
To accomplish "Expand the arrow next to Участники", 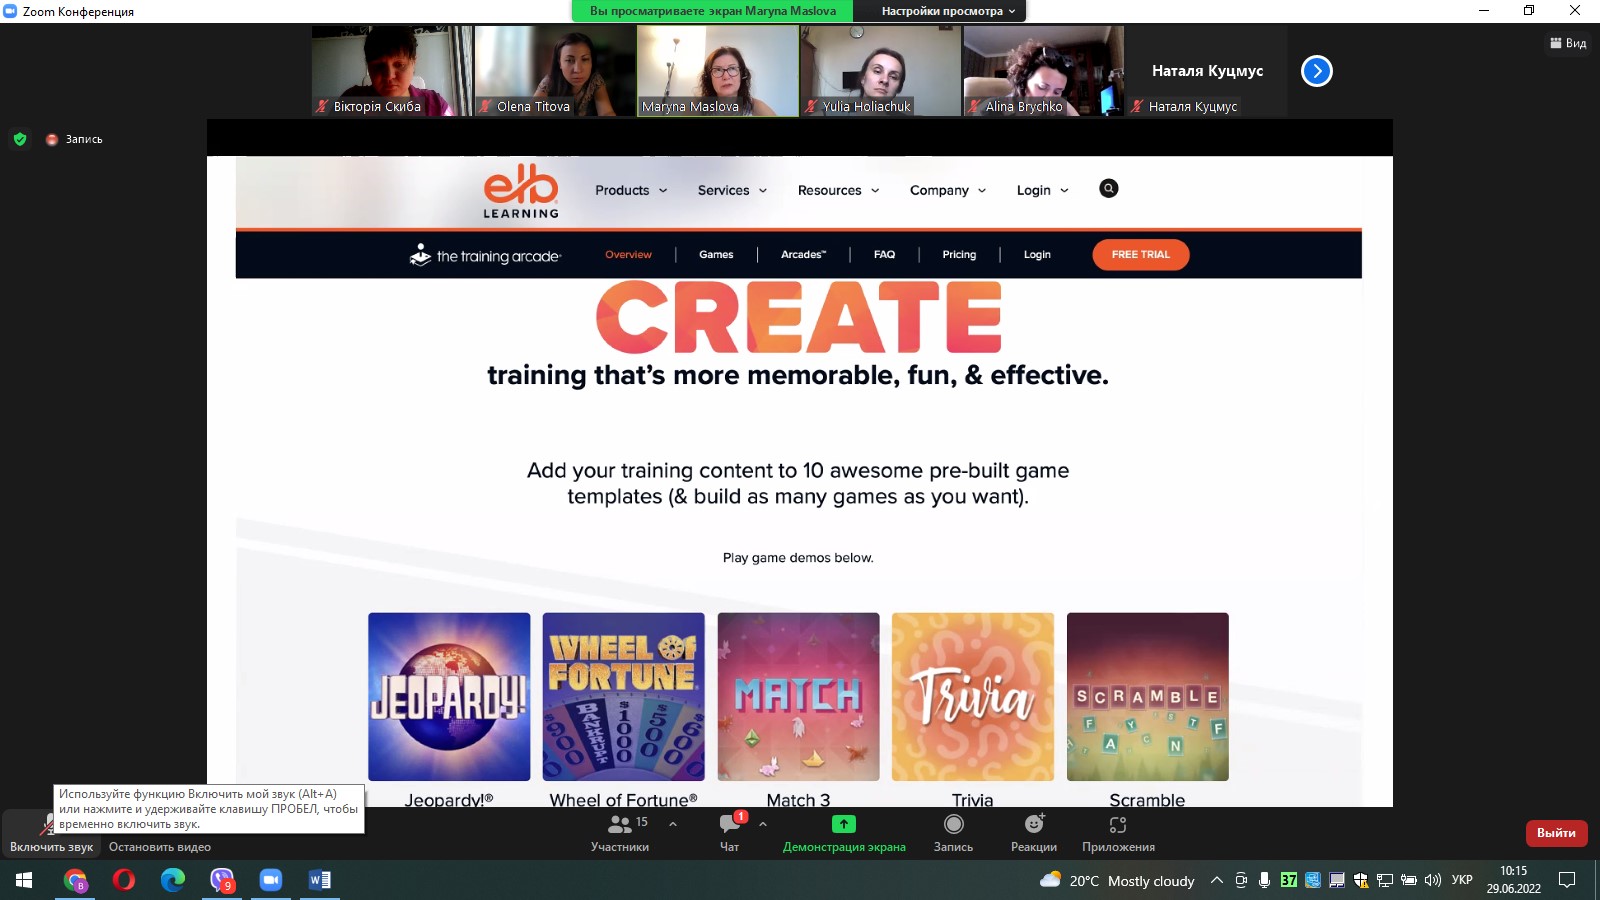I will tap(673, 824).
